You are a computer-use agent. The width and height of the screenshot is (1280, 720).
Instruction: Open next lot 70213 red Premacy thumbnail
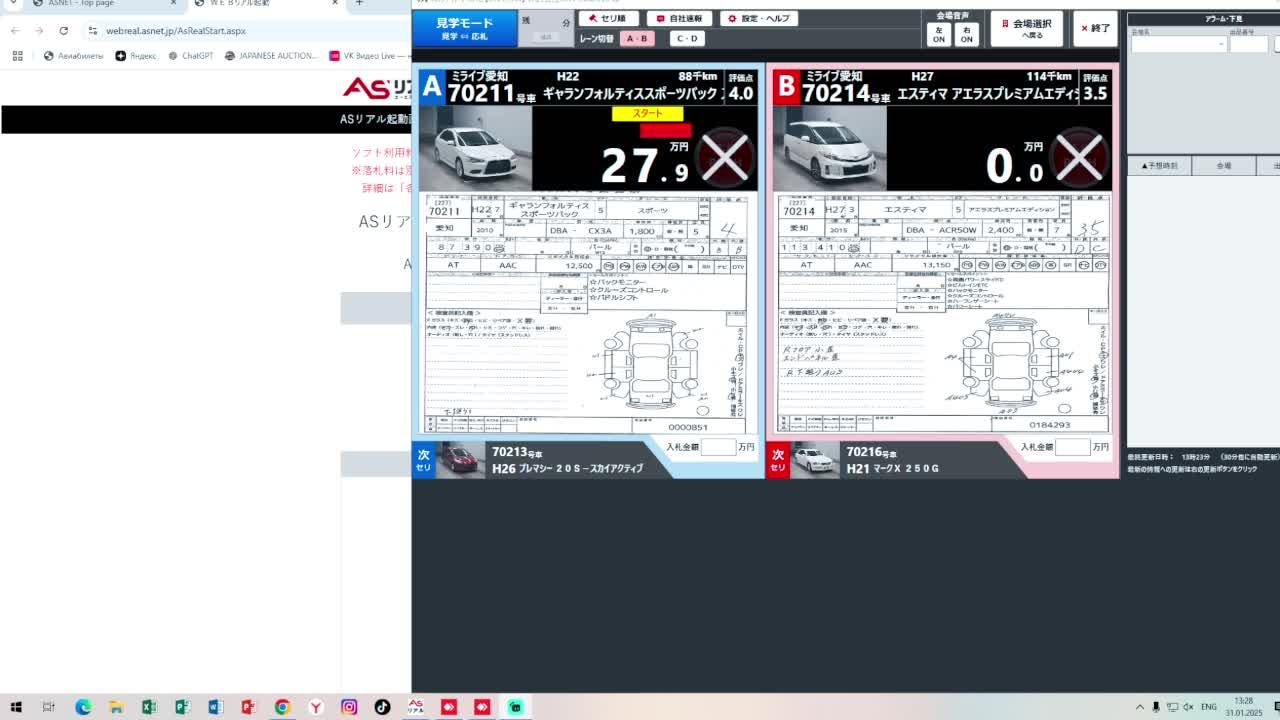coord(459,460)
